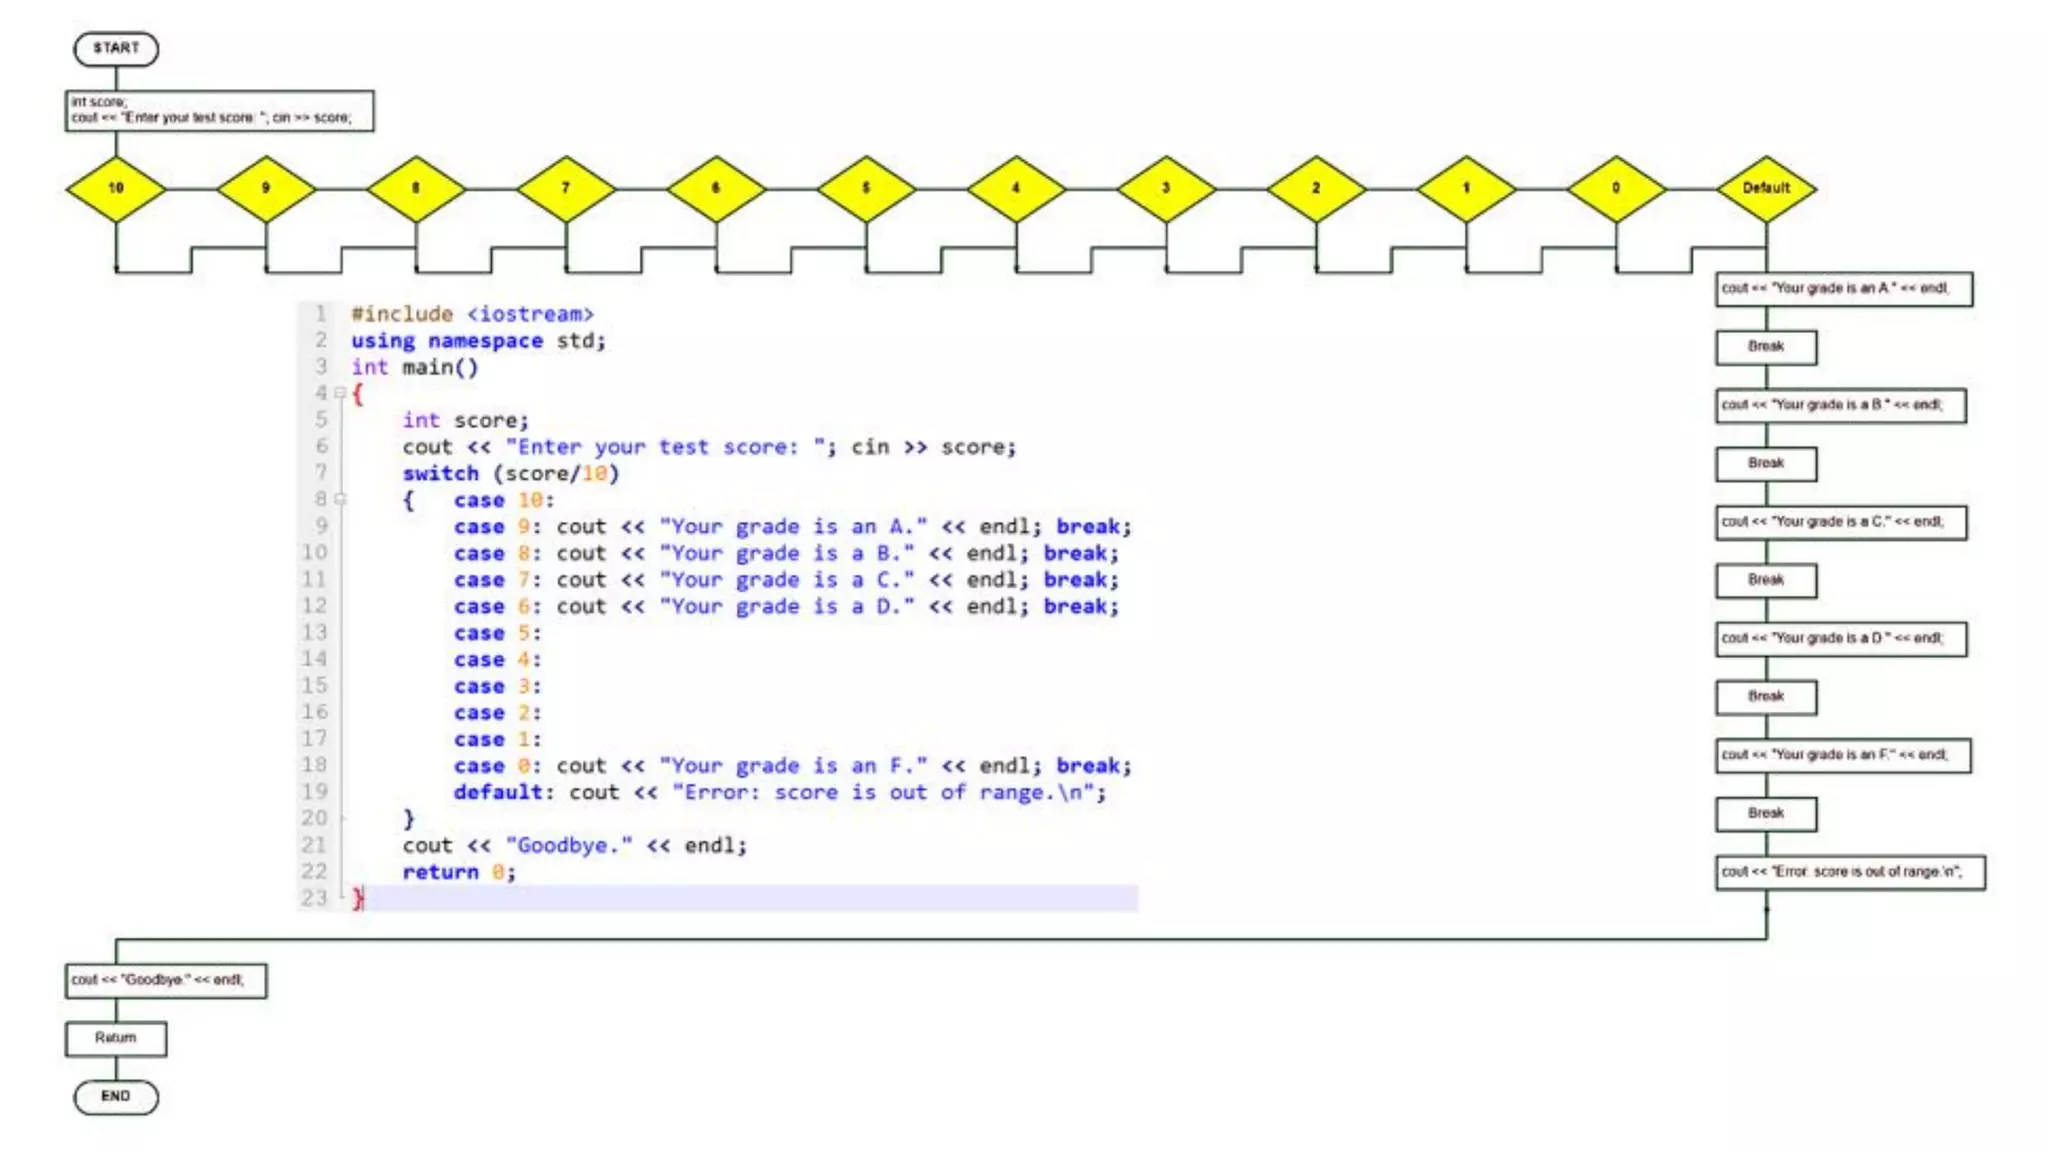Collapse code fold at line 4
The height and width of the screenshot is (1152, 2048).
click(340, 393)
